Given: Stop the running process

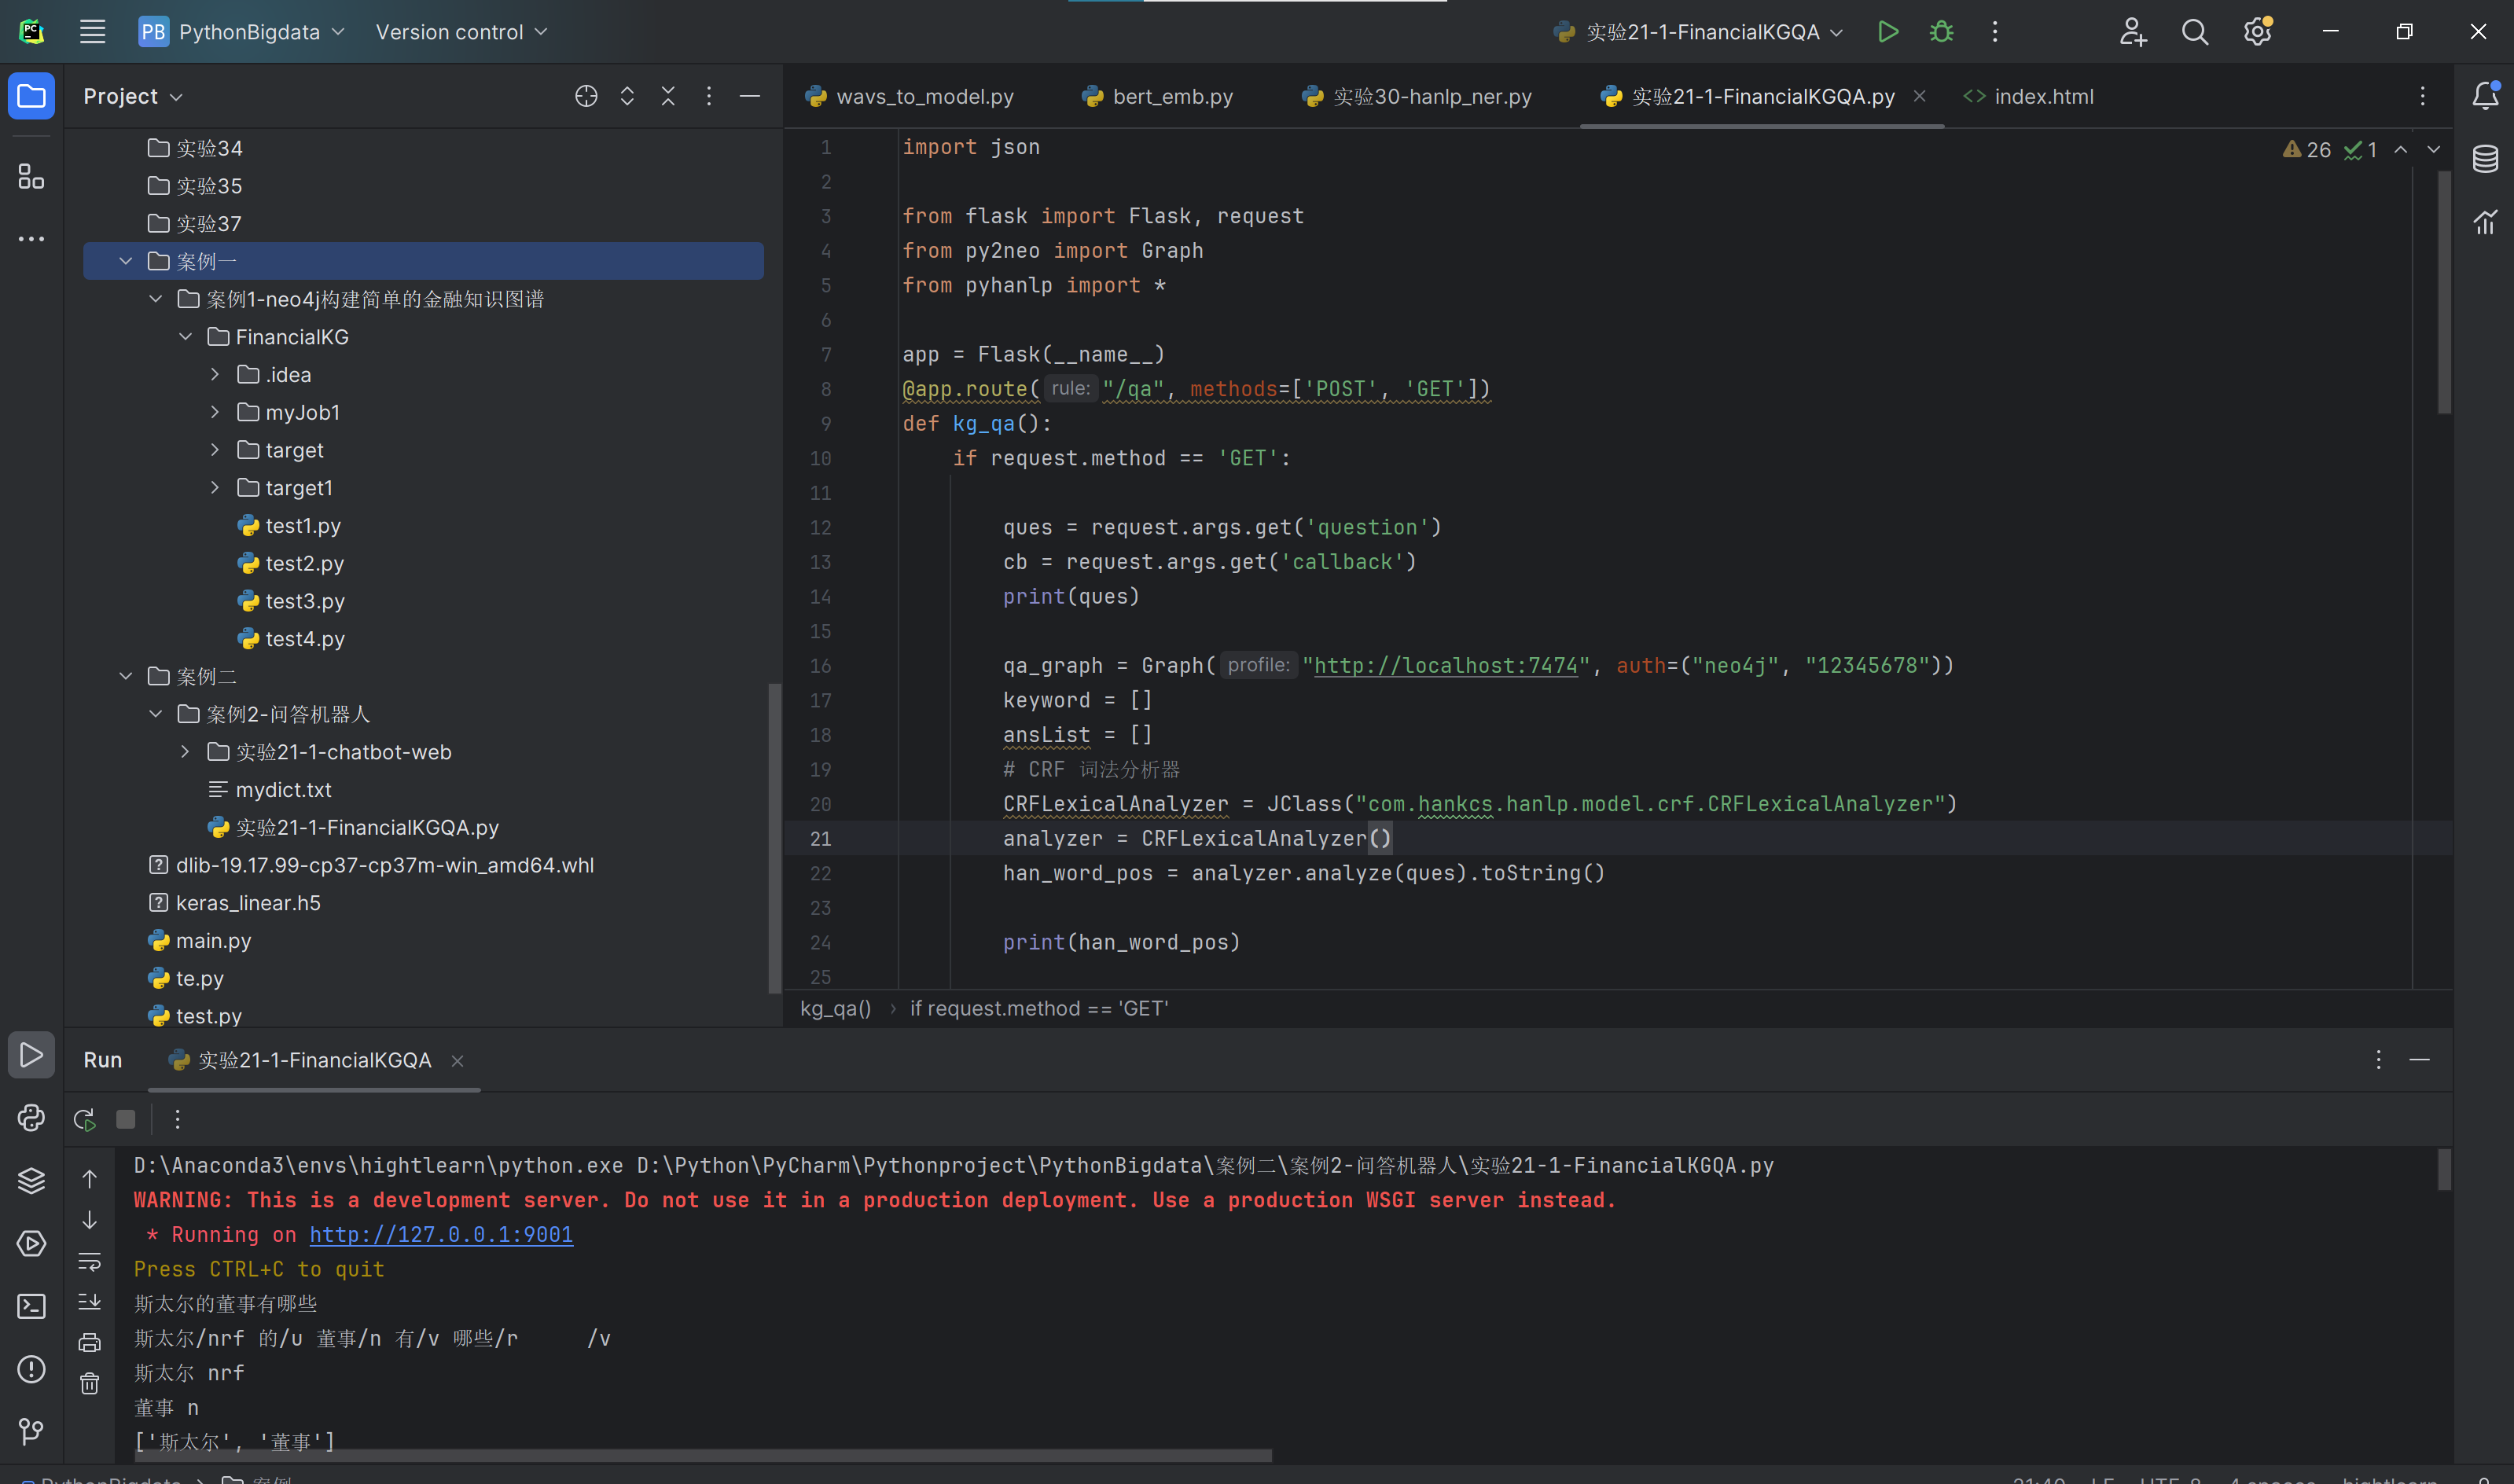Looking at the screenshot, I should [x=126, y=1119].
